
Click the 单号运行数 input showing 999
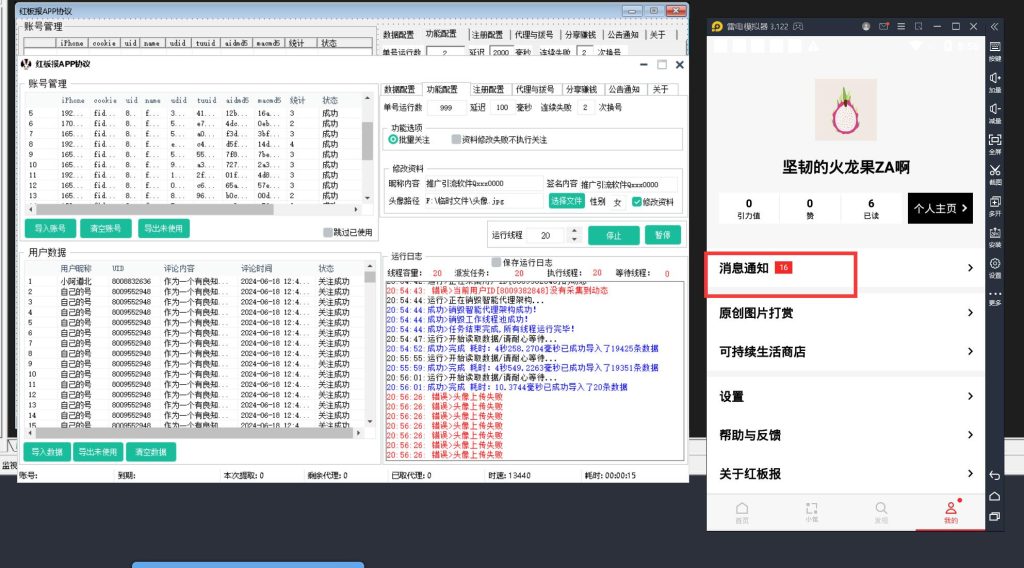click(x=446, y=108)
